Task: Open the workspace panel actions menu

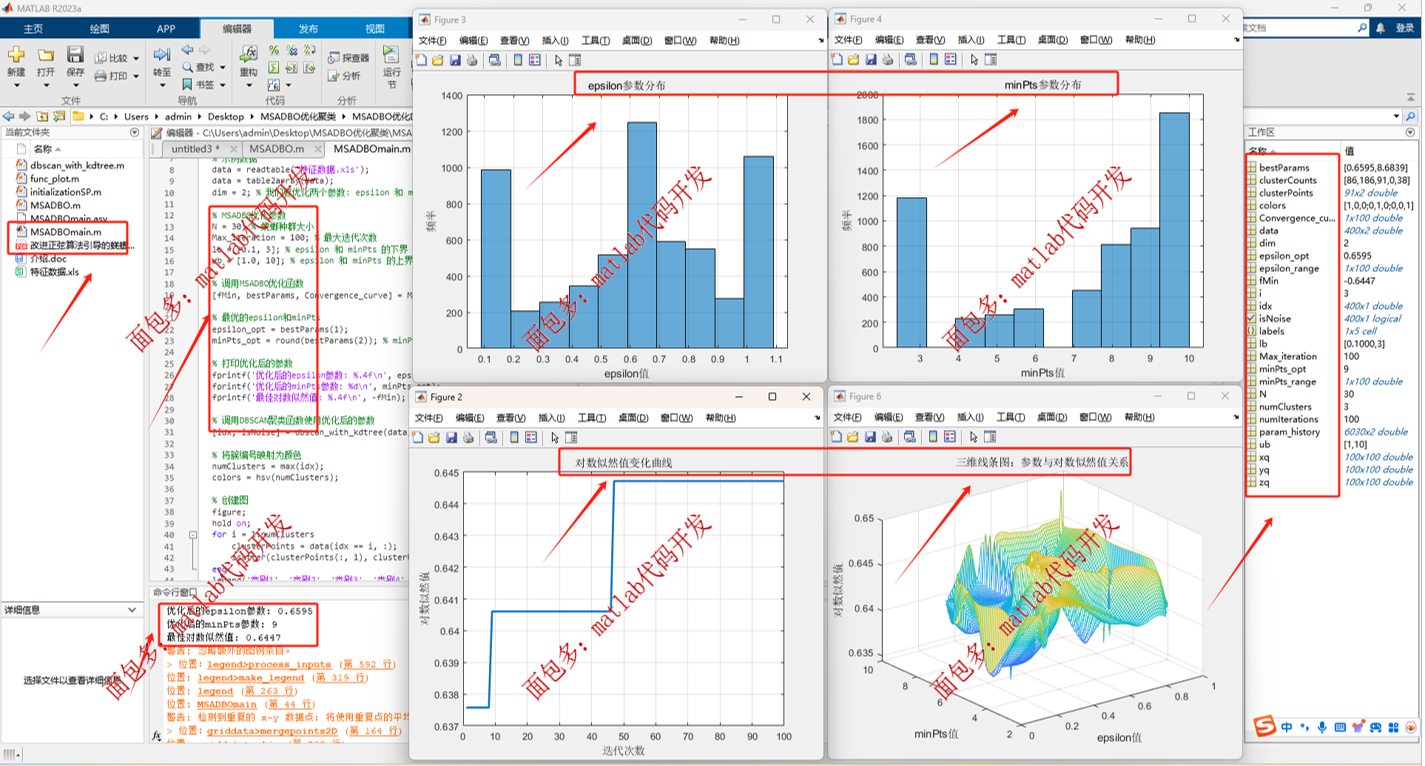Action: (x=1409, y=132)
